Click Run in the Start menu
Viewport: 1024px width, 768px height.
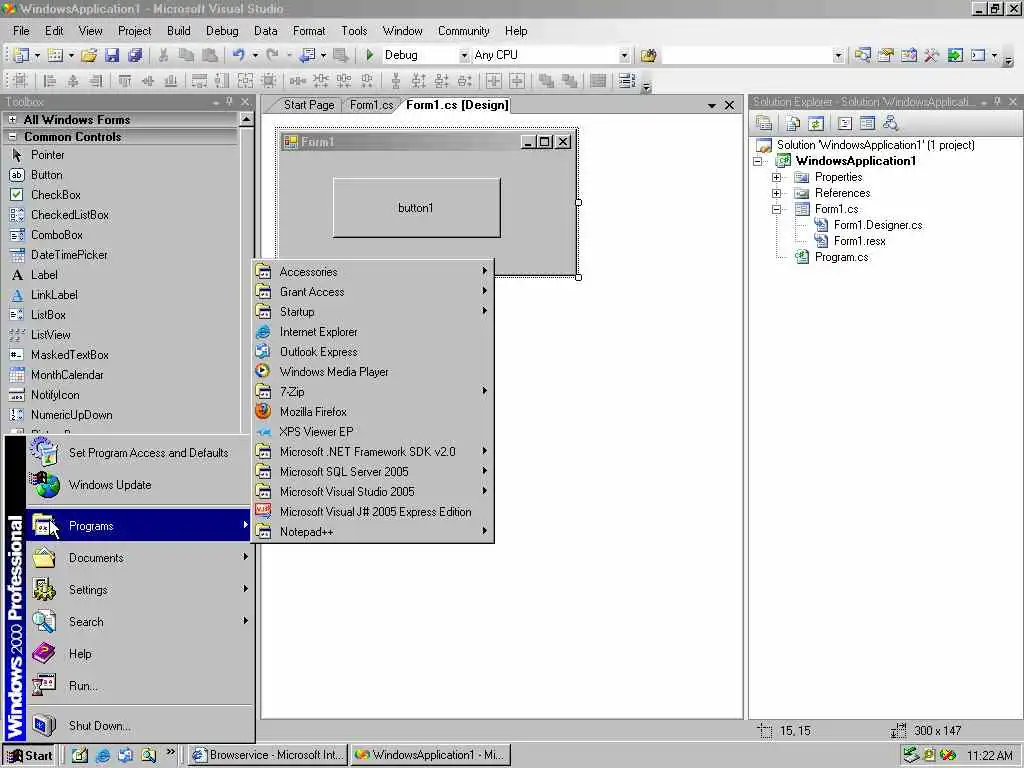point(140,686)
